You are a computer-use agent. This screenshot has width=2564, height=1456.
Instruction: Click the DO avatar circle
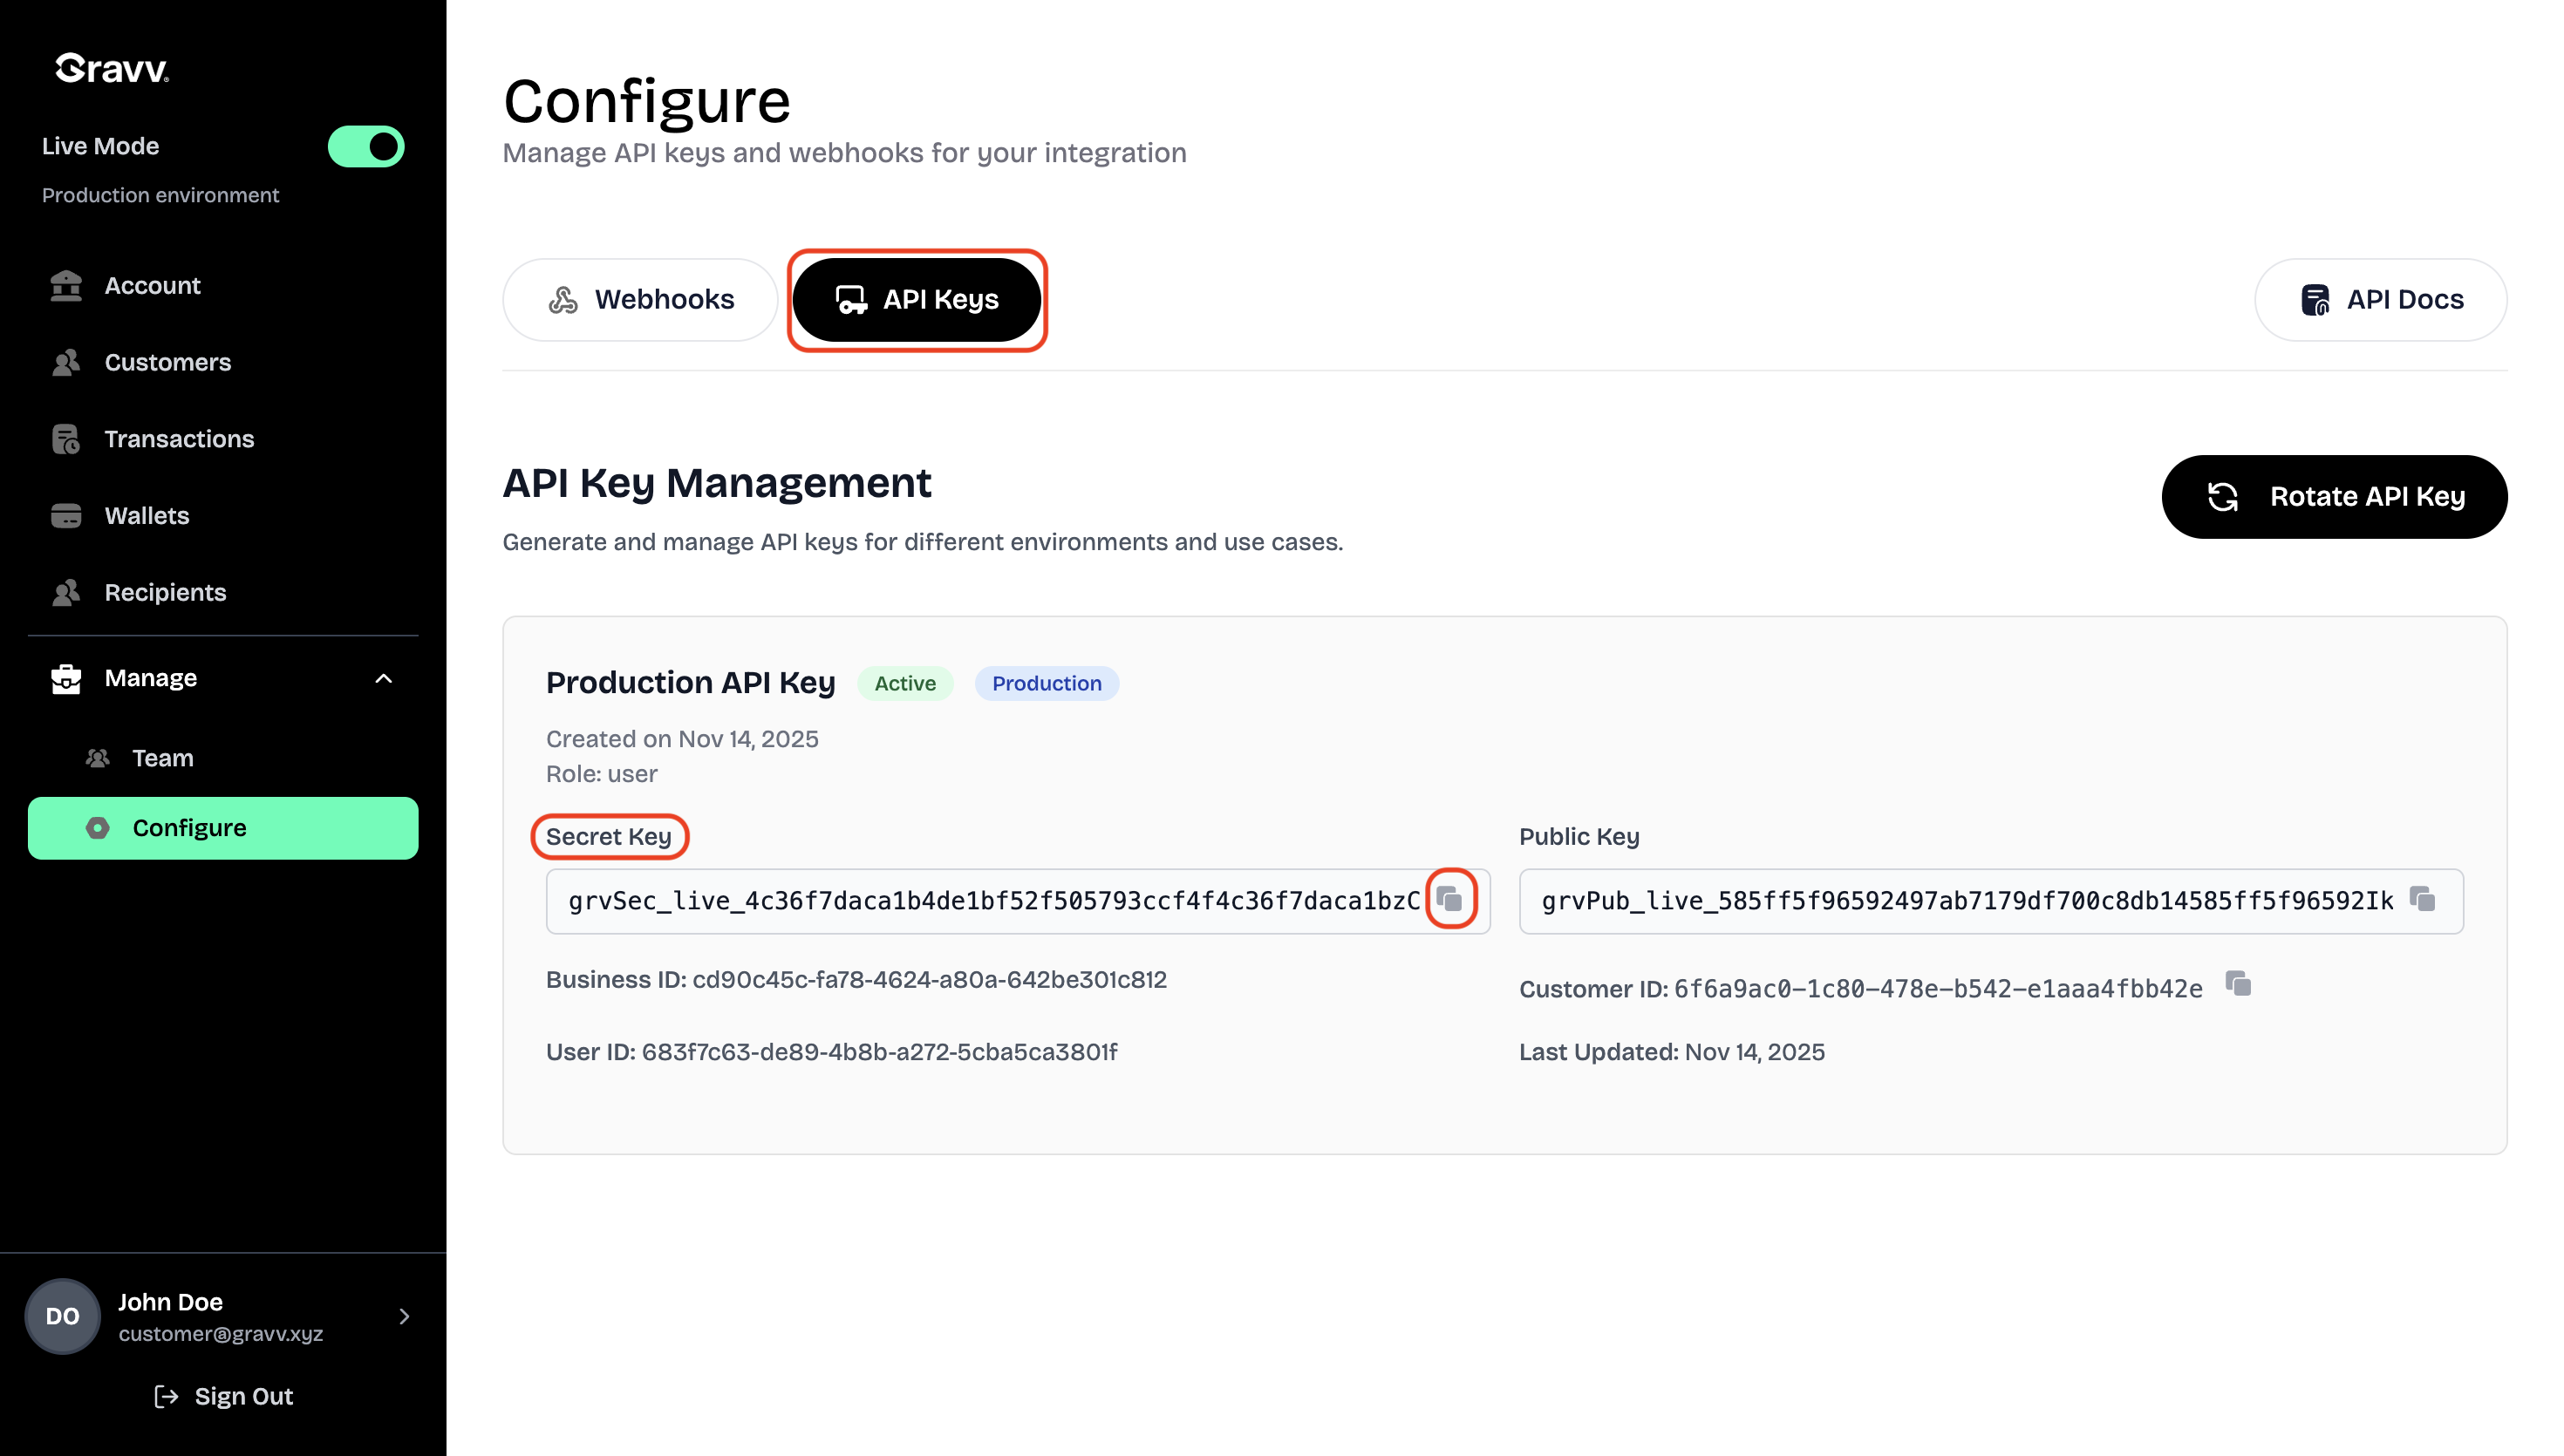62,1316
